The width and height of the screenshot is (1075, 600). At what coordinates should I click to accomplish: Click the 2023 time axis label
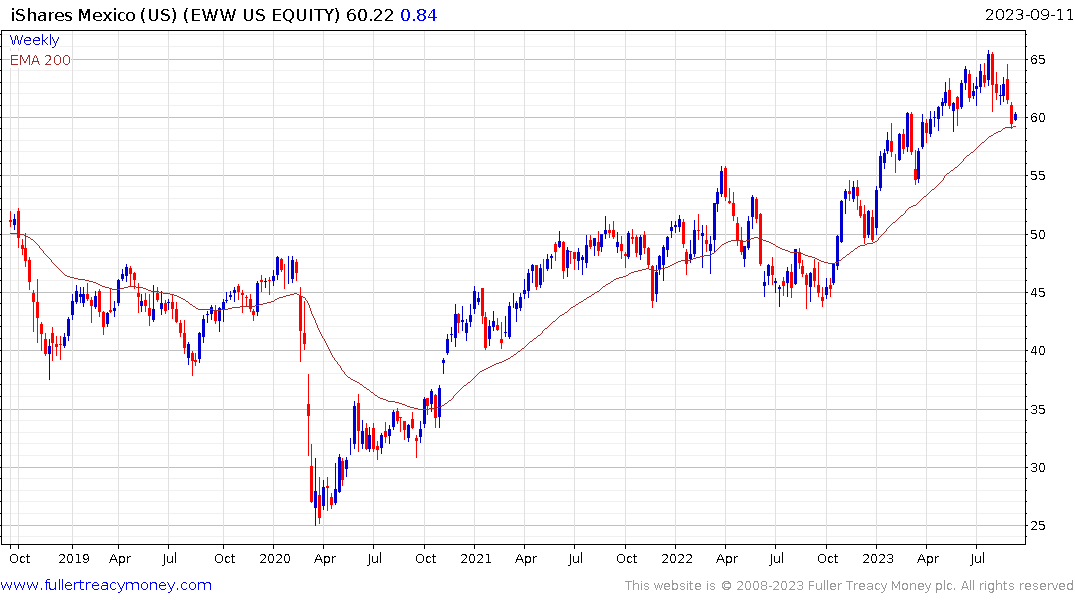pyautogui.click(x=878, y=558)
